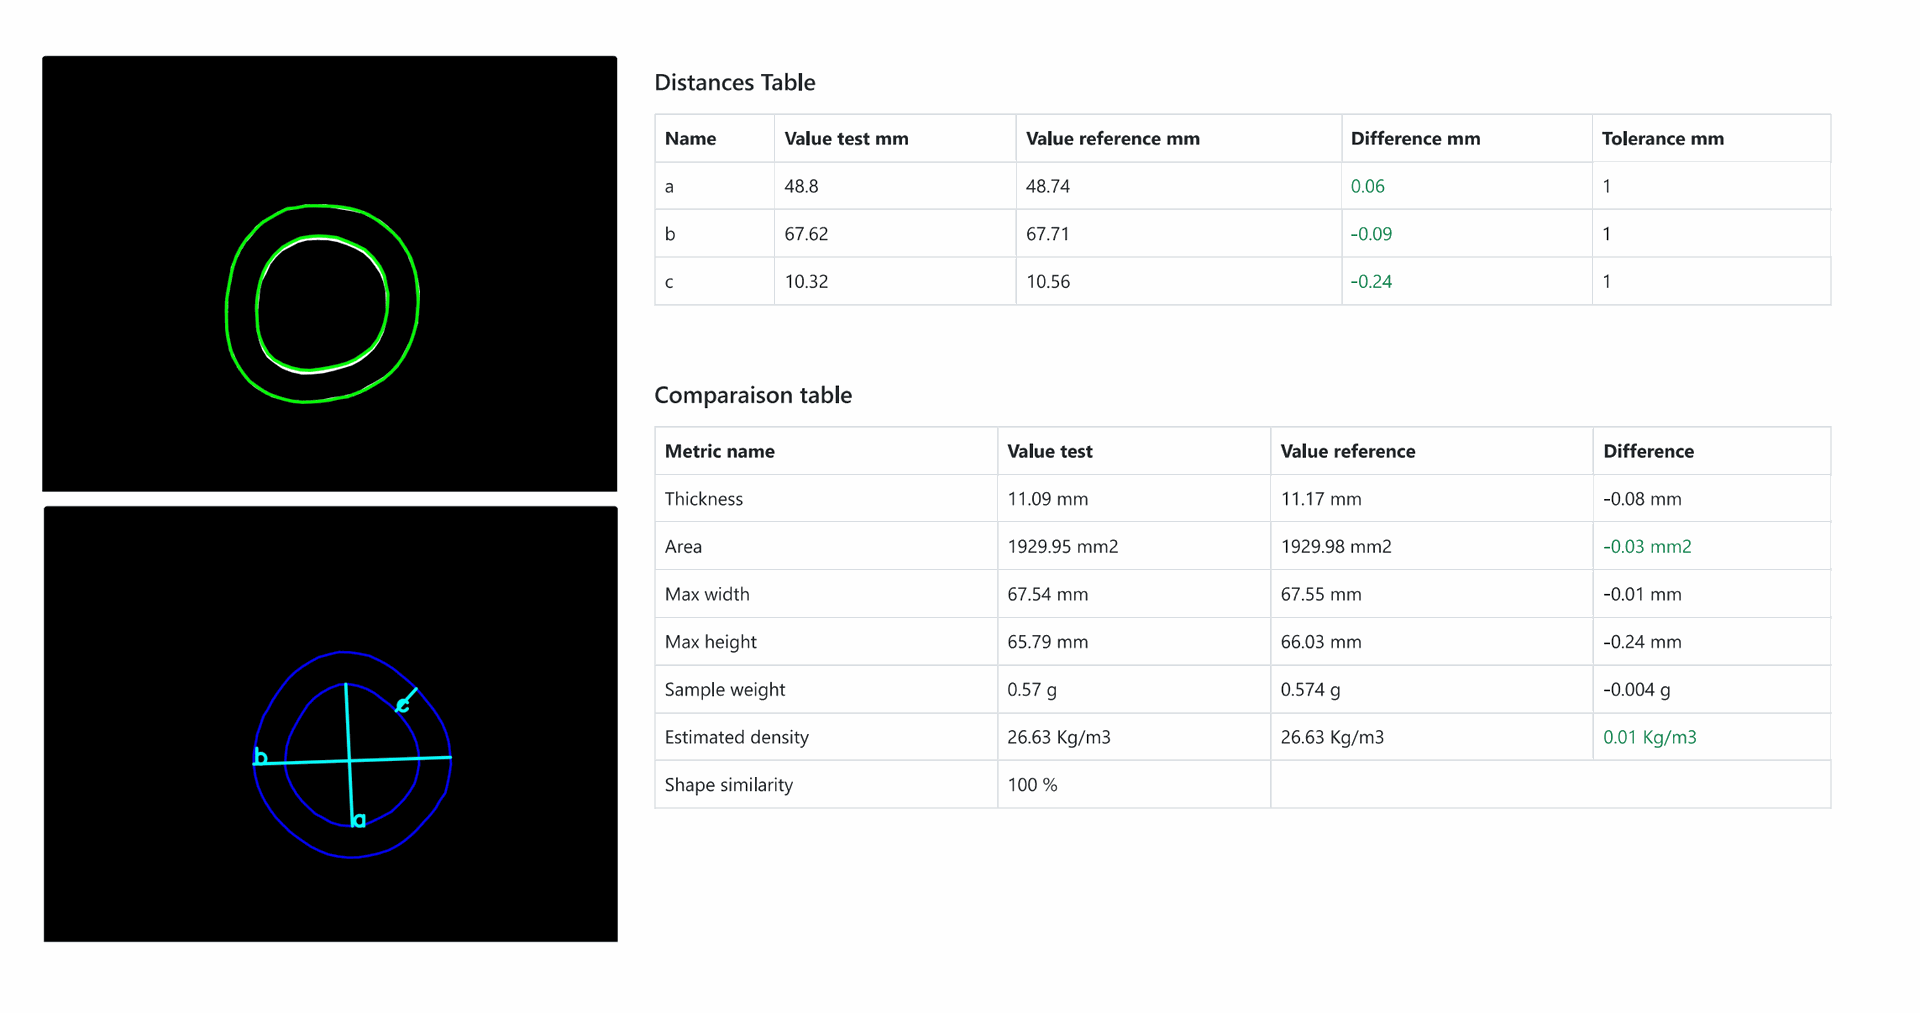Click the Estimated density difference value
Image resolution: width=1920 pixels, height=1013 pixels.
(1649, 737)
